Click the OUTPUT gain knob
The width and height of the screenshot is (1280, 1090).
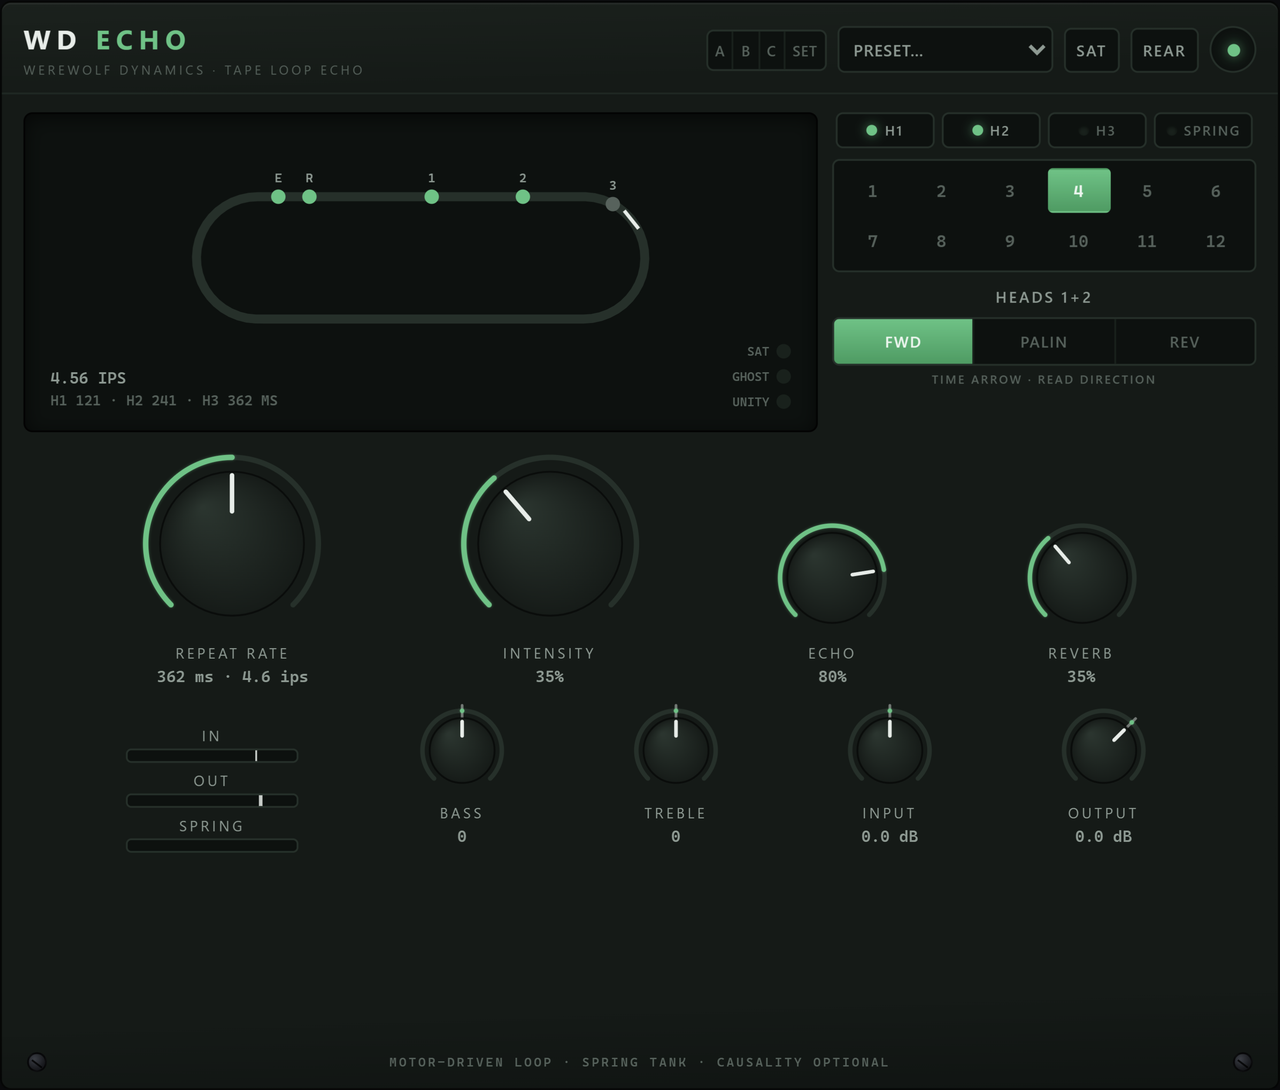click(x=1104, y=749)
